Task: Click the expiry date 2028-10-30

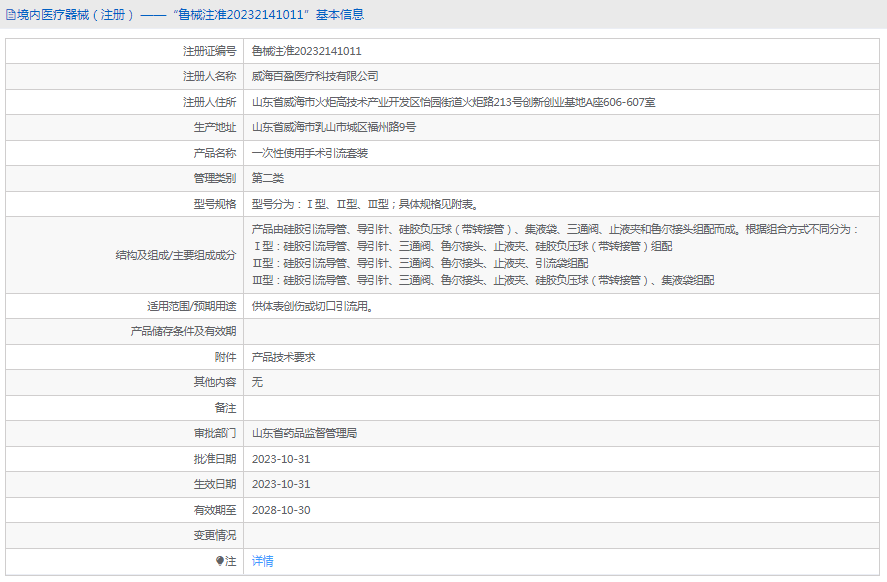Action: coord(281,510)
